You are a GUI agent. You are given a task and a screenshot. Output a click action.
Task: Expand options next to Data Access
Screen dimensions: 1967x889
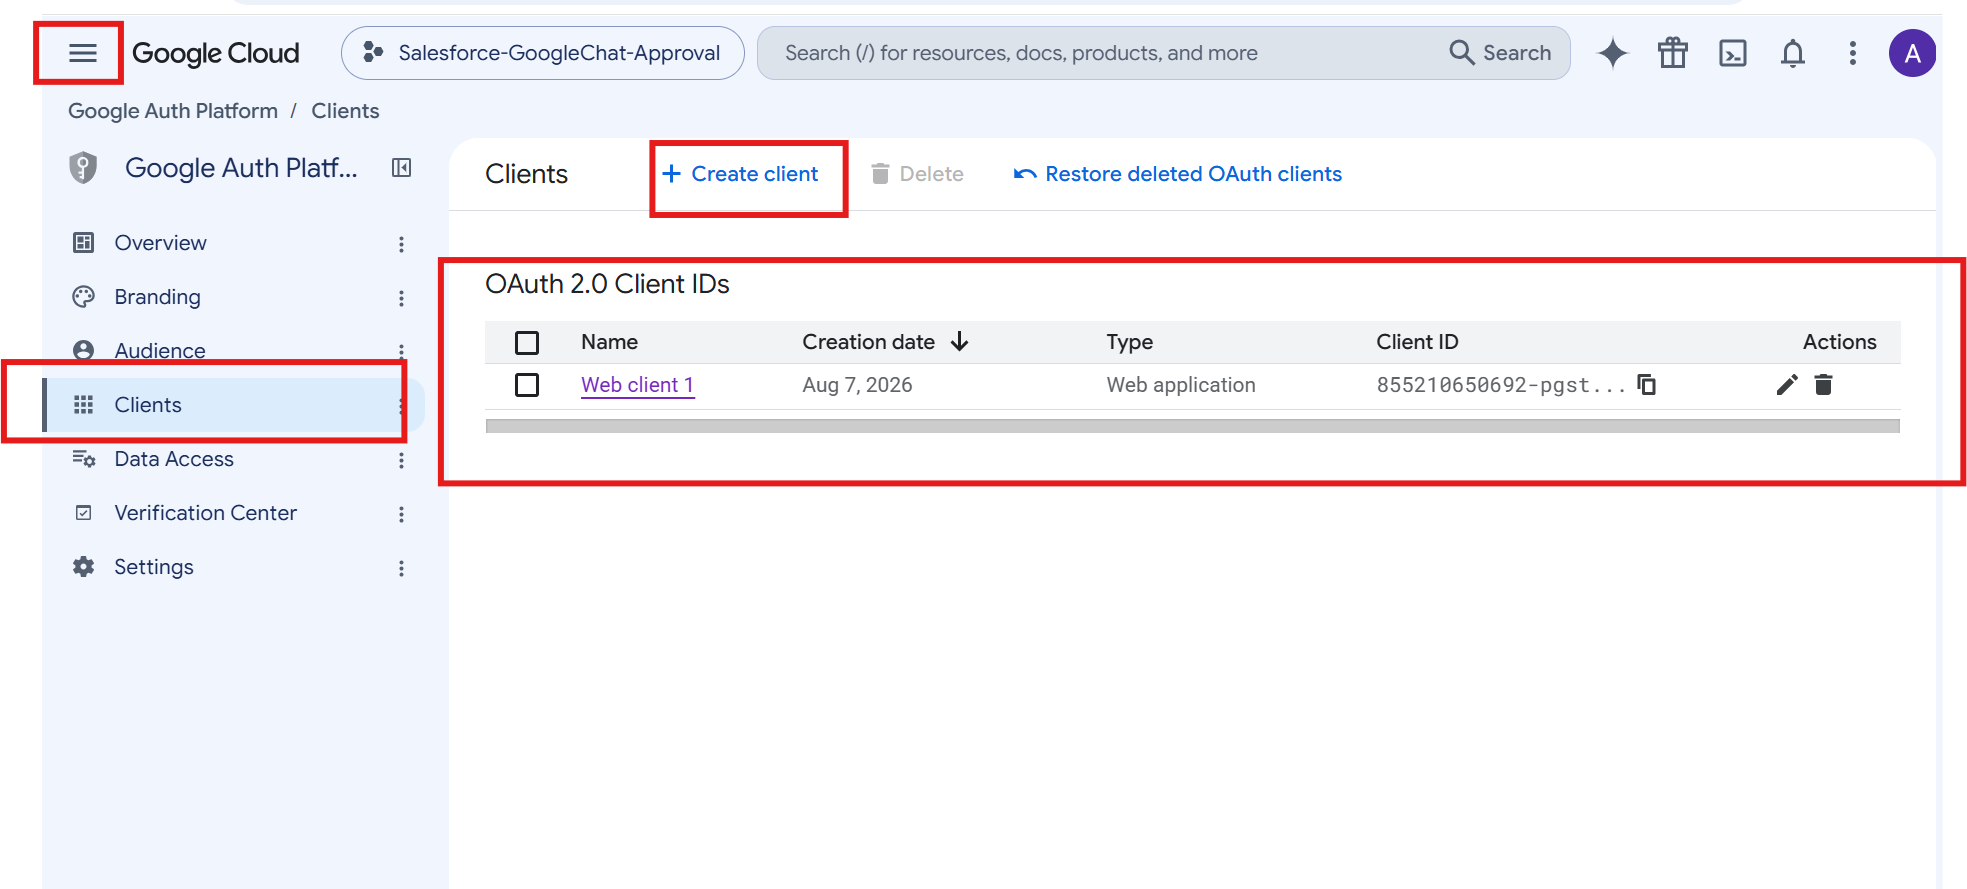pos(401,460)
